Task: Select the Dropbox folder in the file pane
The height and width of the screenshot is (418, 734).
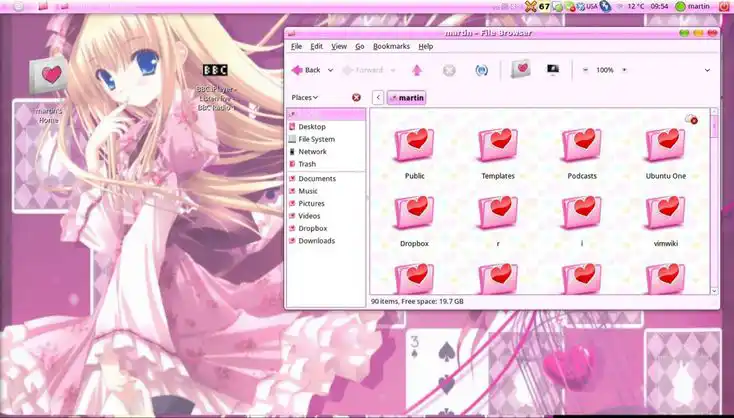Action: [414, 213]
